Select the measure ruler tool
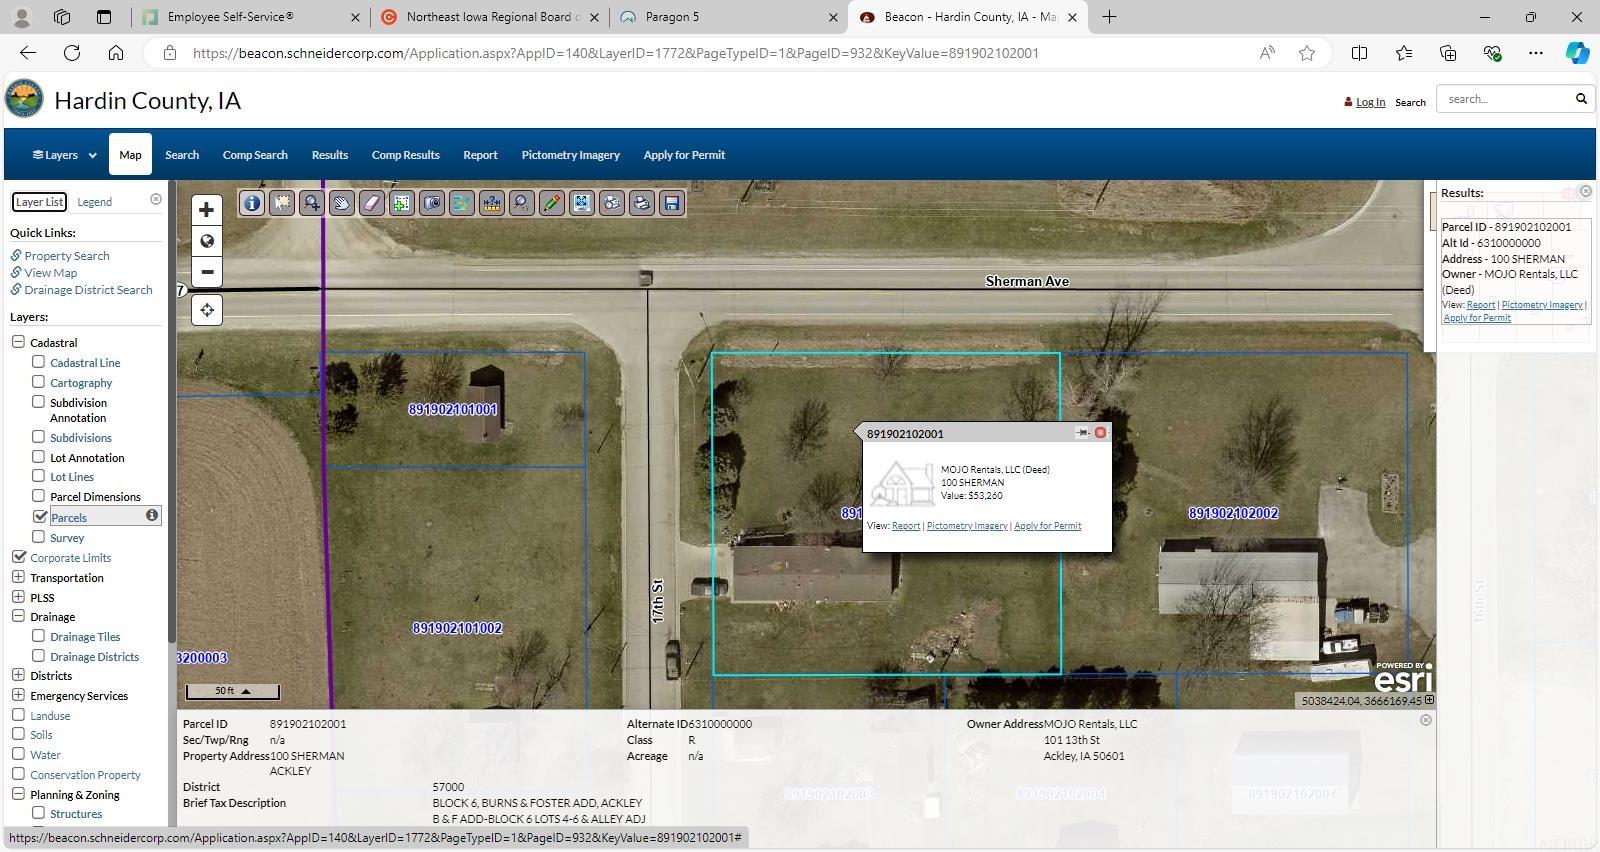 [x=491, y=203]
